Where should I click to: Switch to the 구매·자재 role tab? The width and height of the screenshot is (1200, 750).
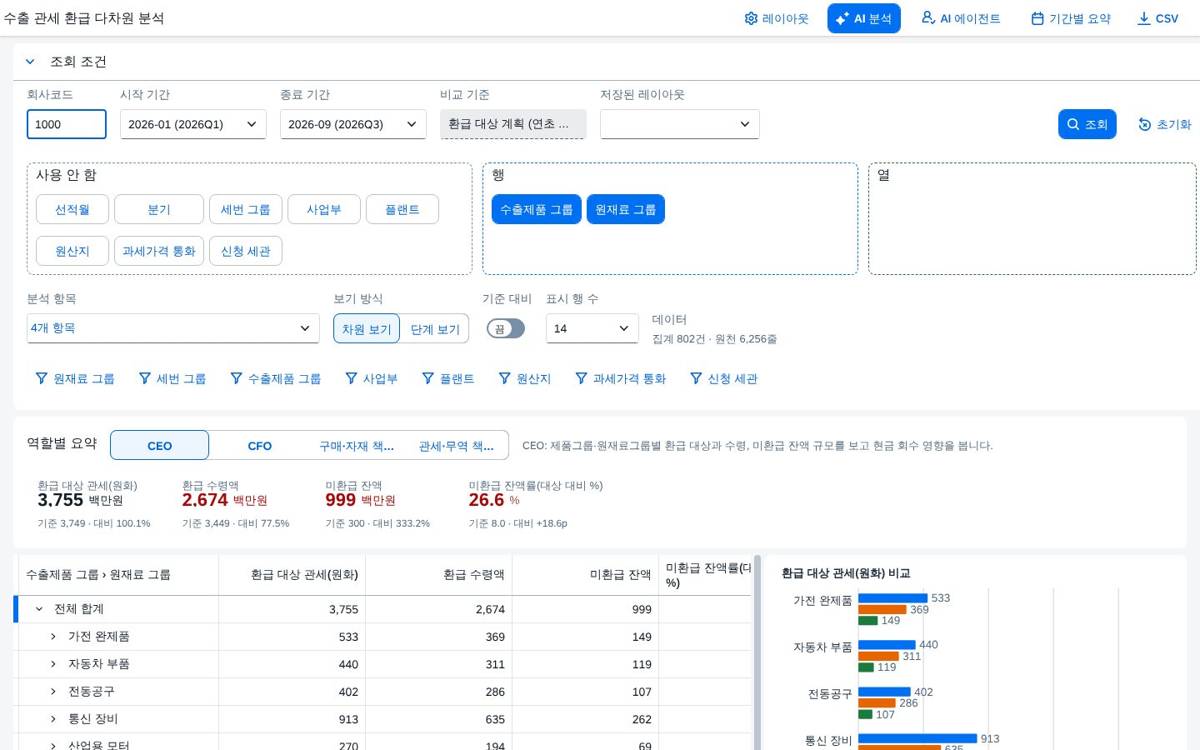[x=357, y=445]
